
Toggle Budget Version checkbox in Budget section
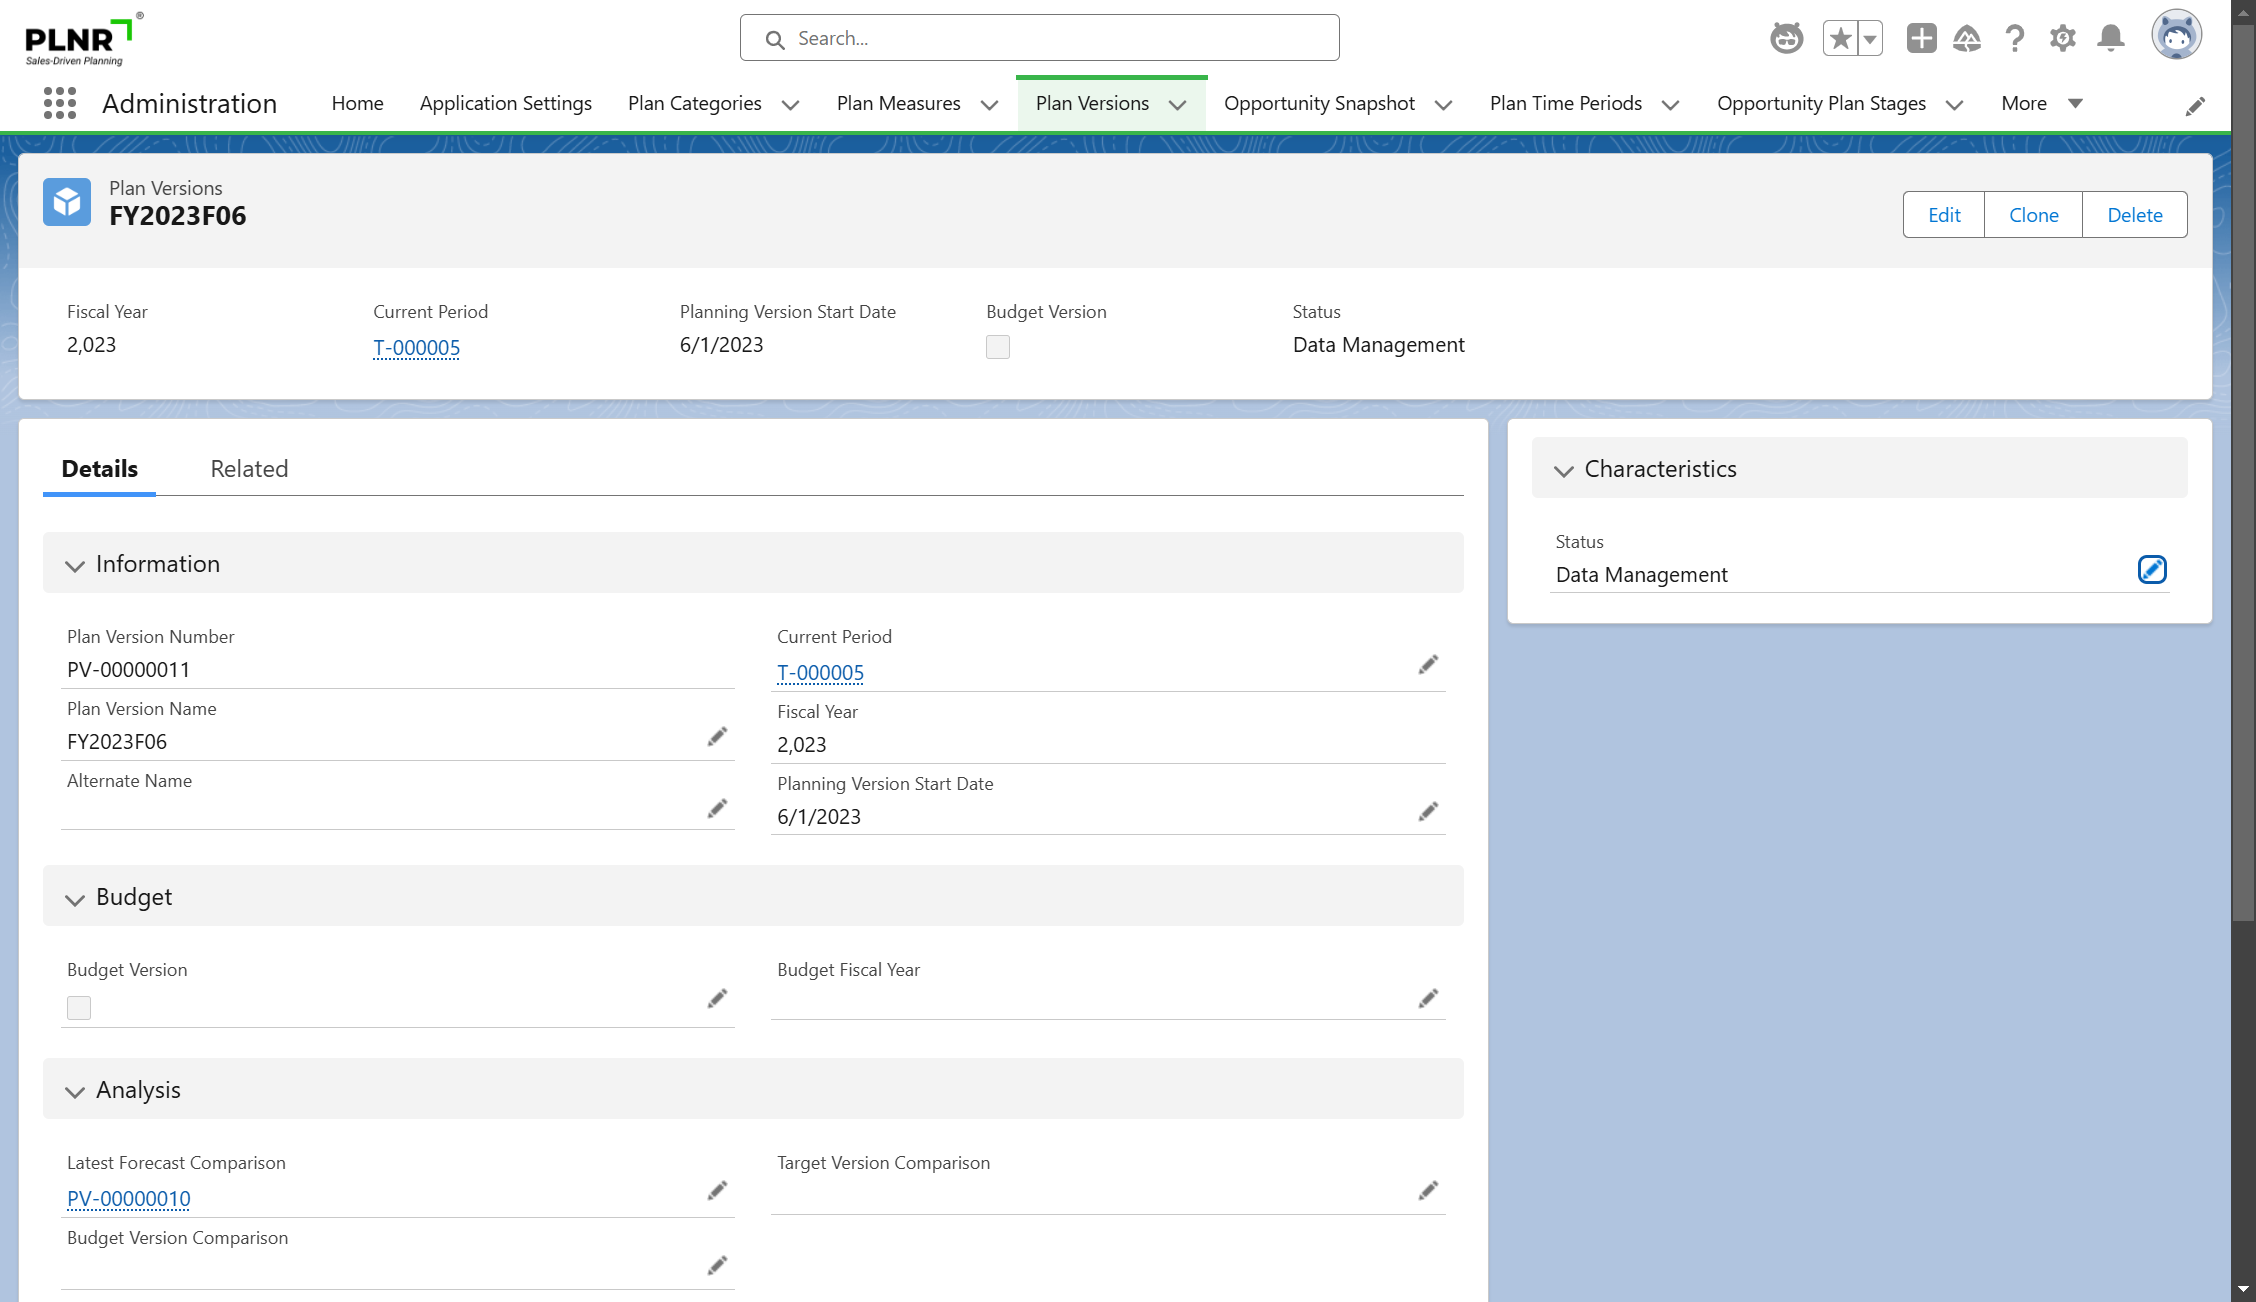pos(79,1008)
